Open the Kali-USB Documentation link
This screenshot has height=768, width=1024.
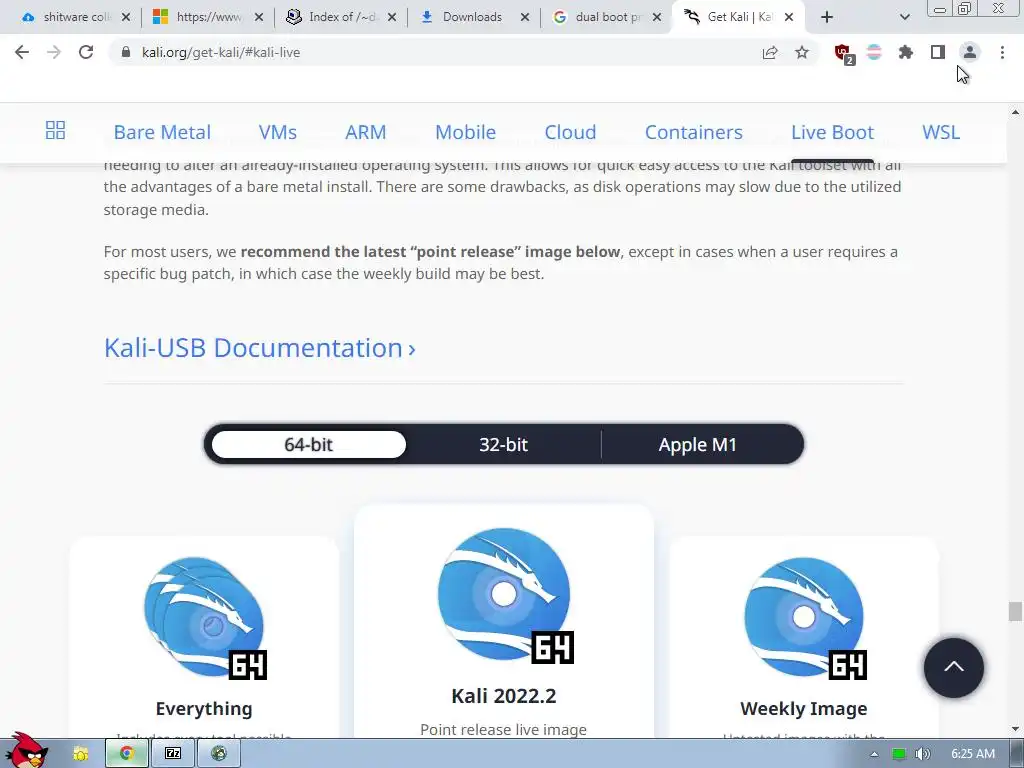click(260, 347)
